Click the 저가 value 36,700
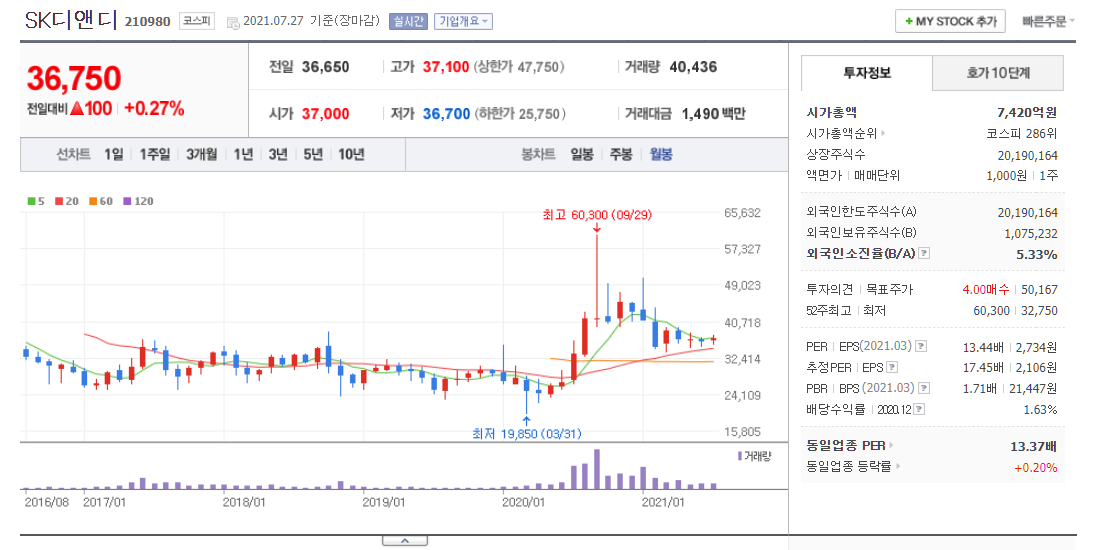The width and height of the screenshot is (1102, 550). point(446,114)
